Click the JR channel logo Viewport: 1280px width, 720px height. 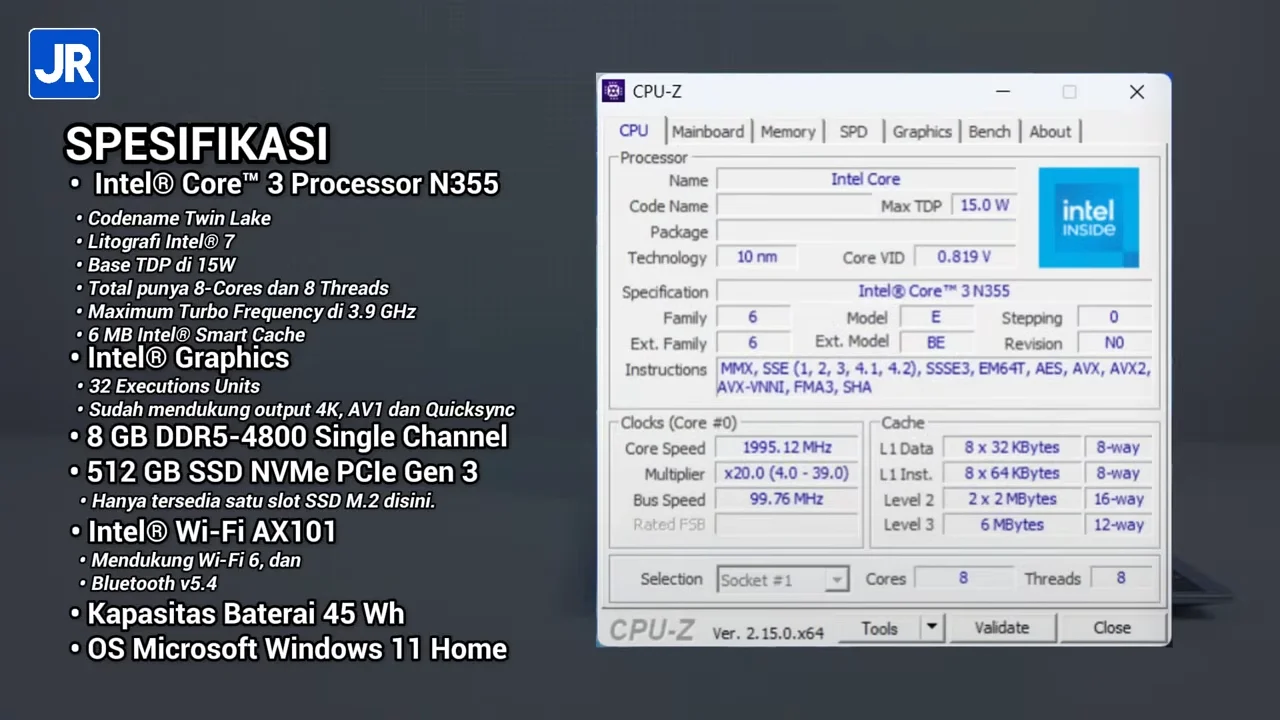63,63
